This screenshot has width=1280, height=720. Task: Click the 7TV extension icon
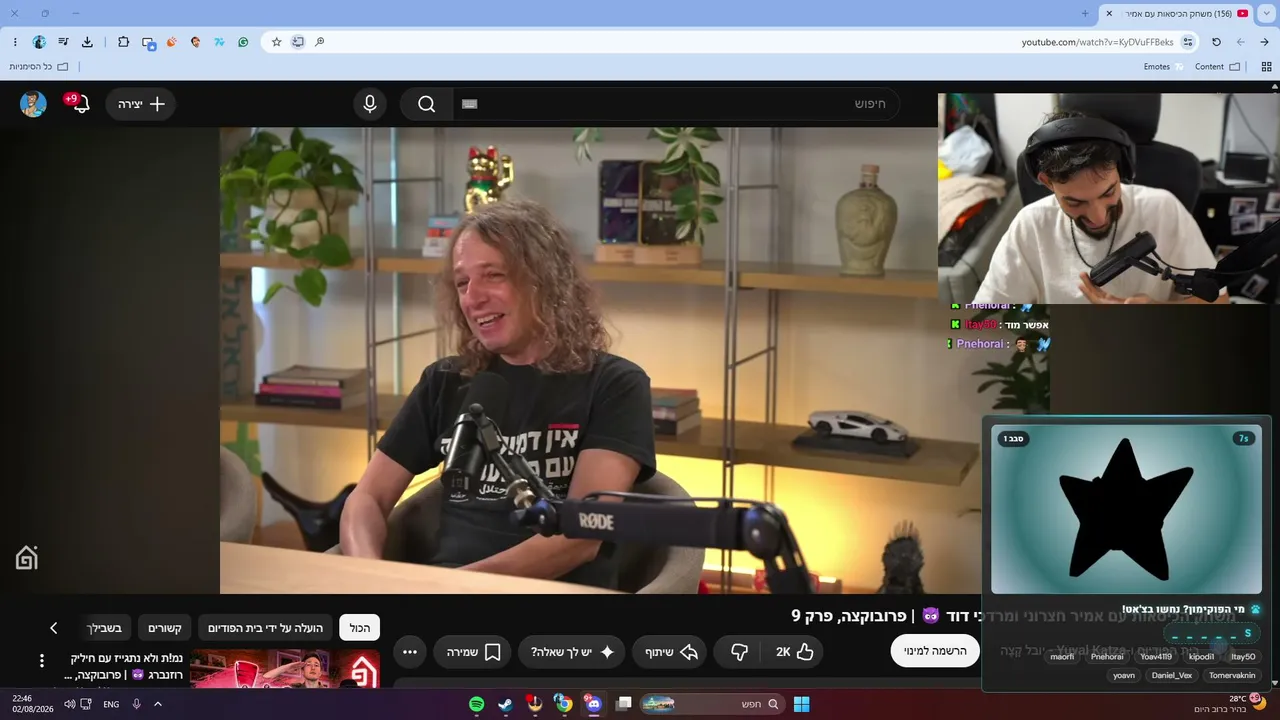219,42
